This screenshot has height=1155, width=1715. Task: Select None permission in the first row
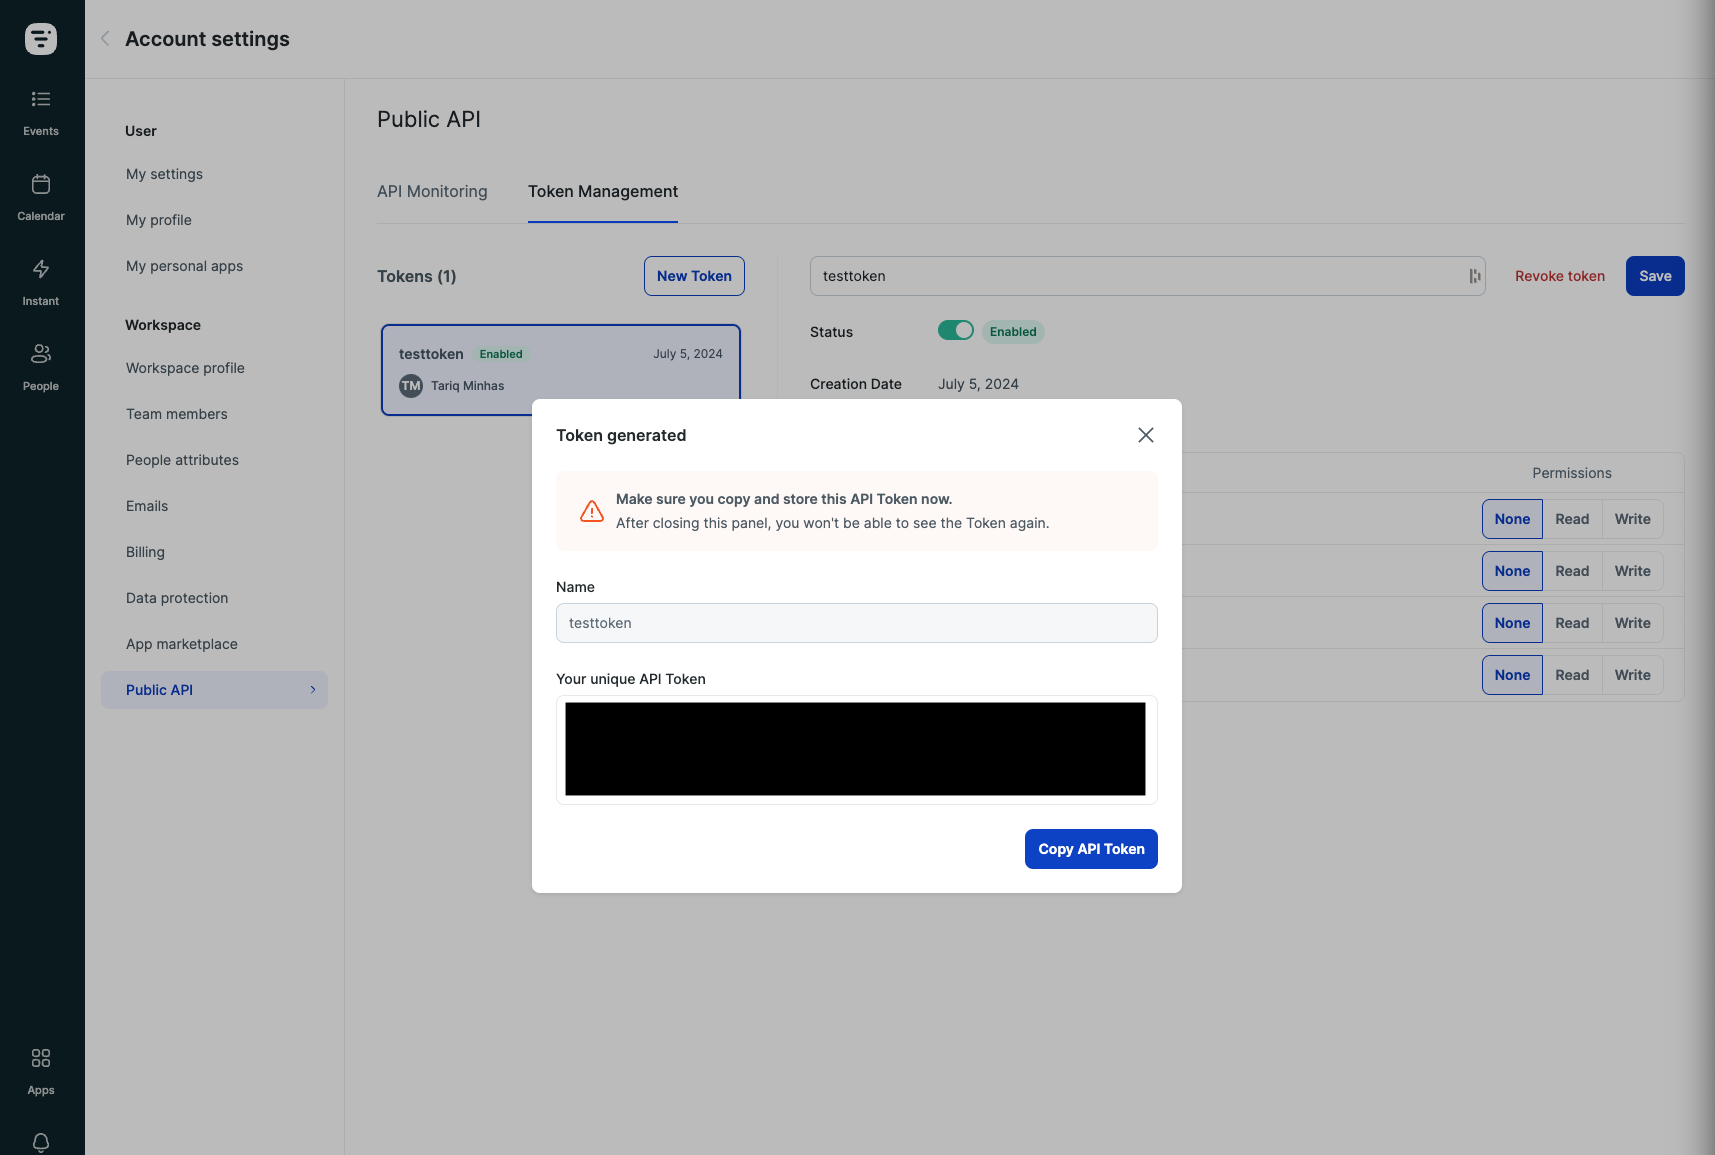point(1512,519)
